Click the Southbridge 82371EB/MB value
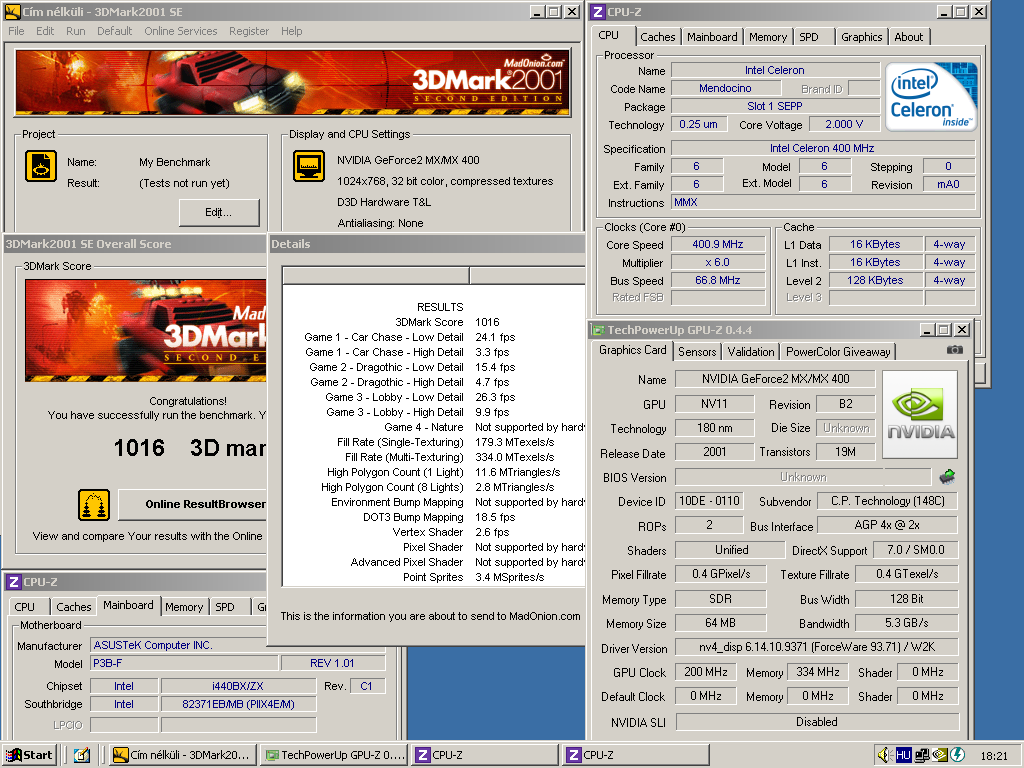1024x768 pixels. pyautogui.click(x=238, y=705)
